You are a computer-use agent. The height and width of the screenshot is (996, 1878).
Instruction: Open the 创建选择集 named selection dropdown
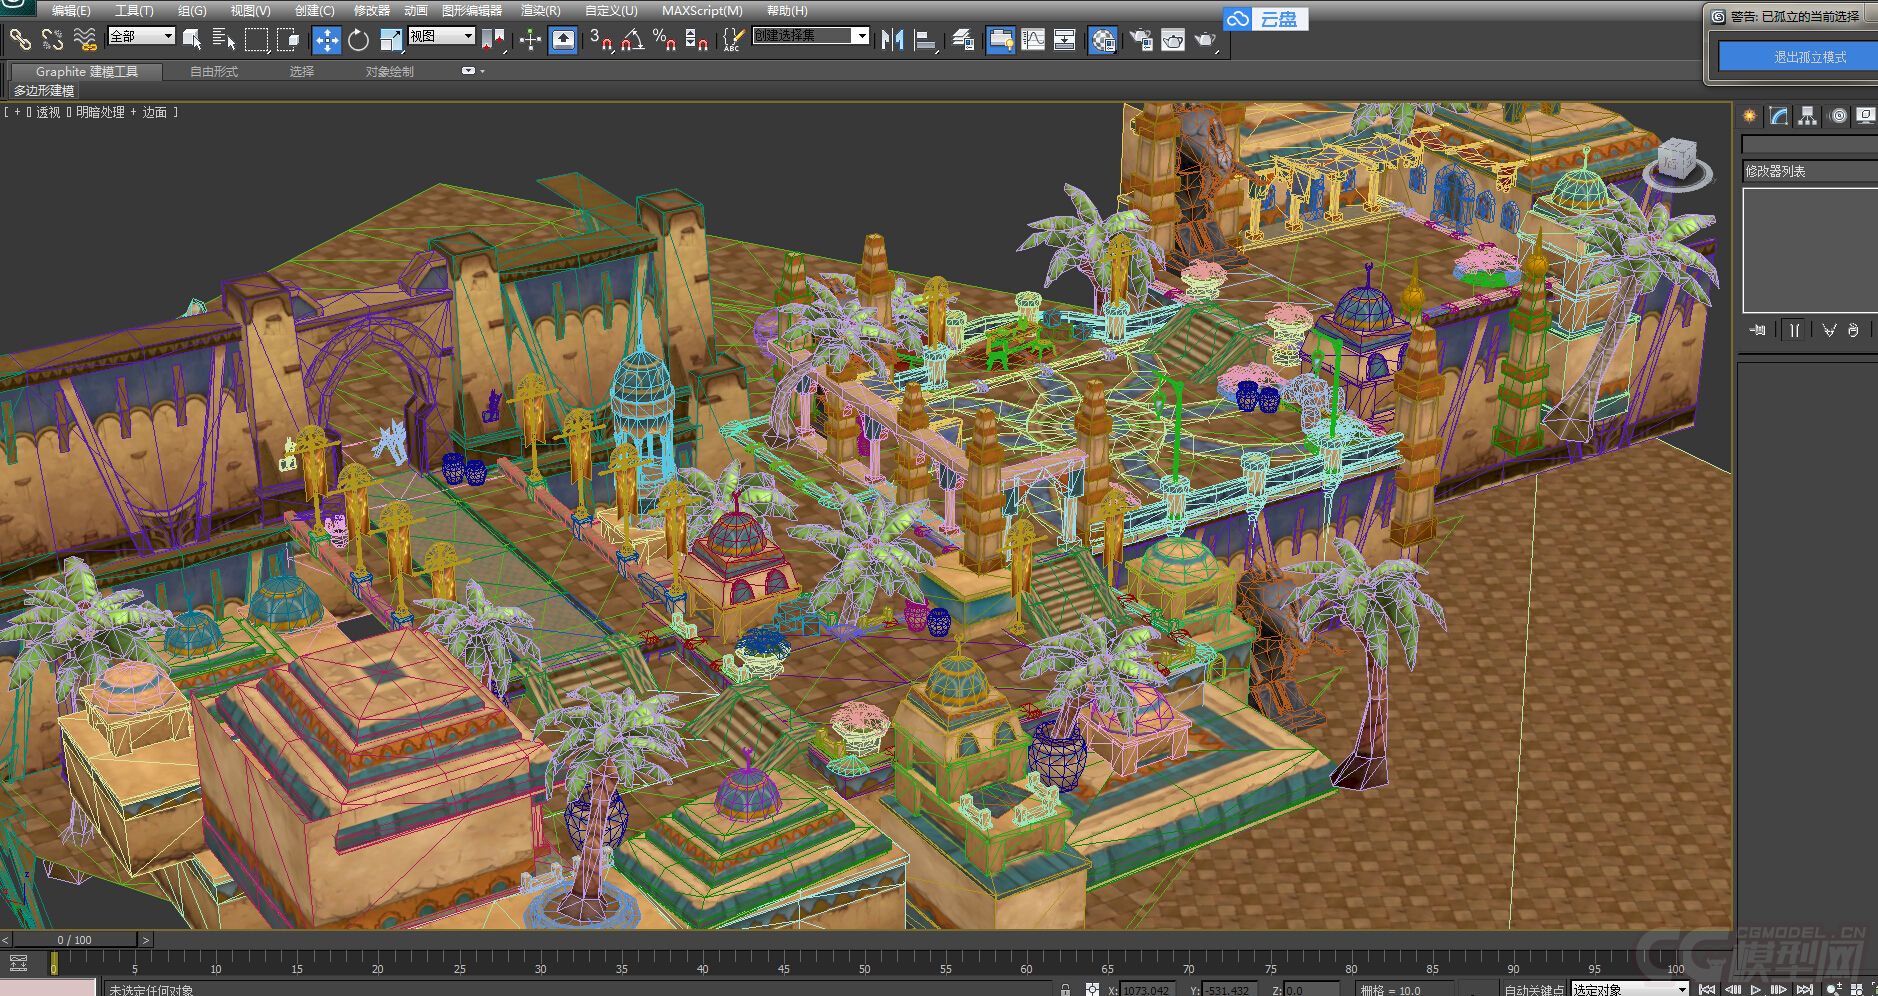coord(811,36)
